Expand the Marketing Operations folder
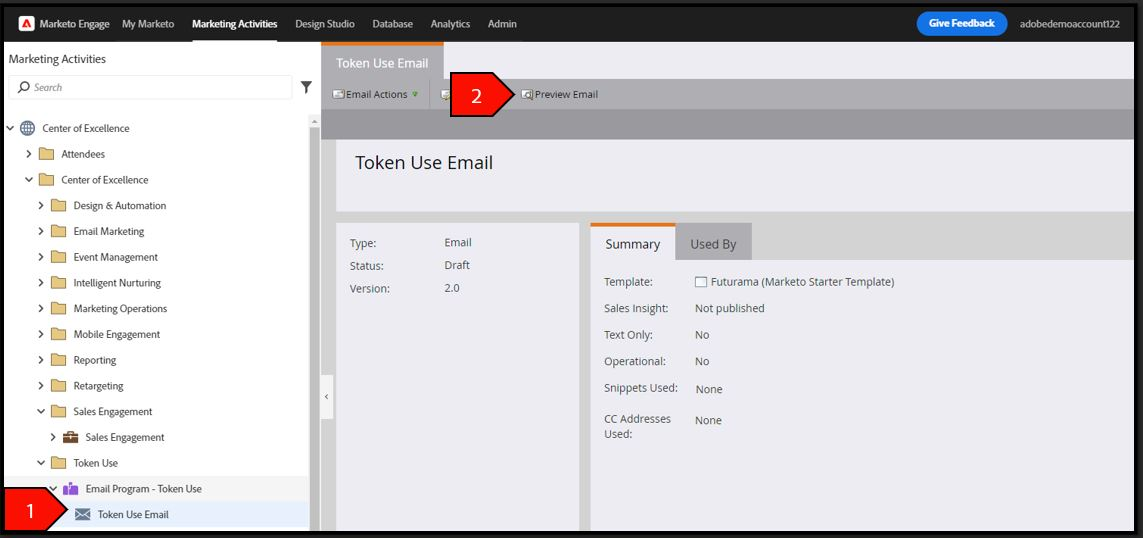This screenshot has height=538, width=1143. (x=42, y=308)
